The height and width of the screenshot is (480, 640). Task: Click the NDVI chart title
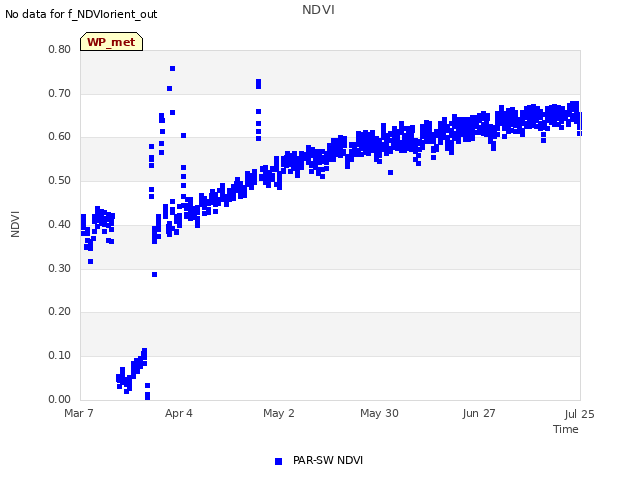(x=318, y=10)
